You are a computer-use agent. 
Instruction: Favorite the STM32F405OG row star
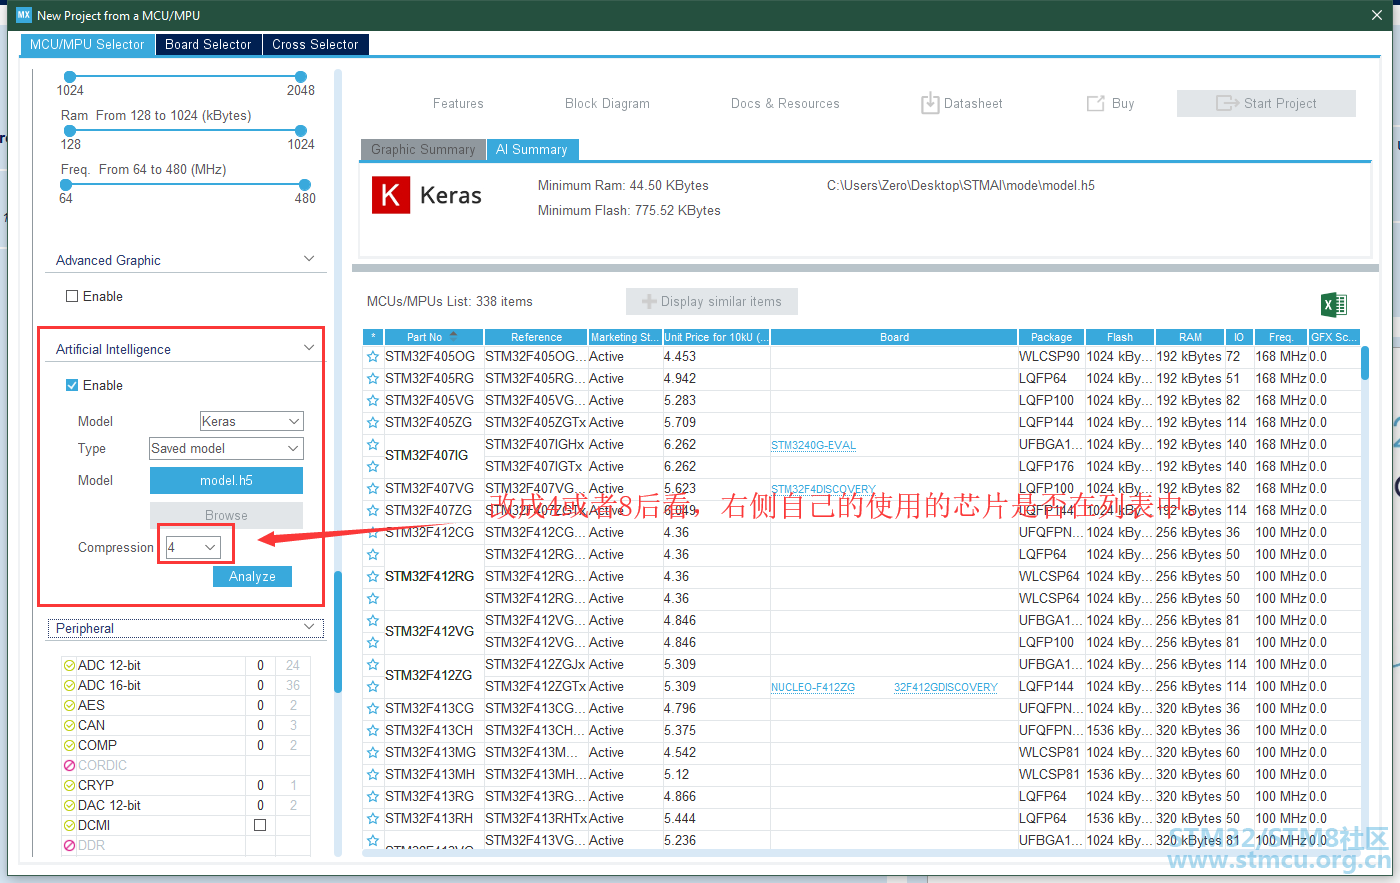pyautogui.click(x=373, y=357)
